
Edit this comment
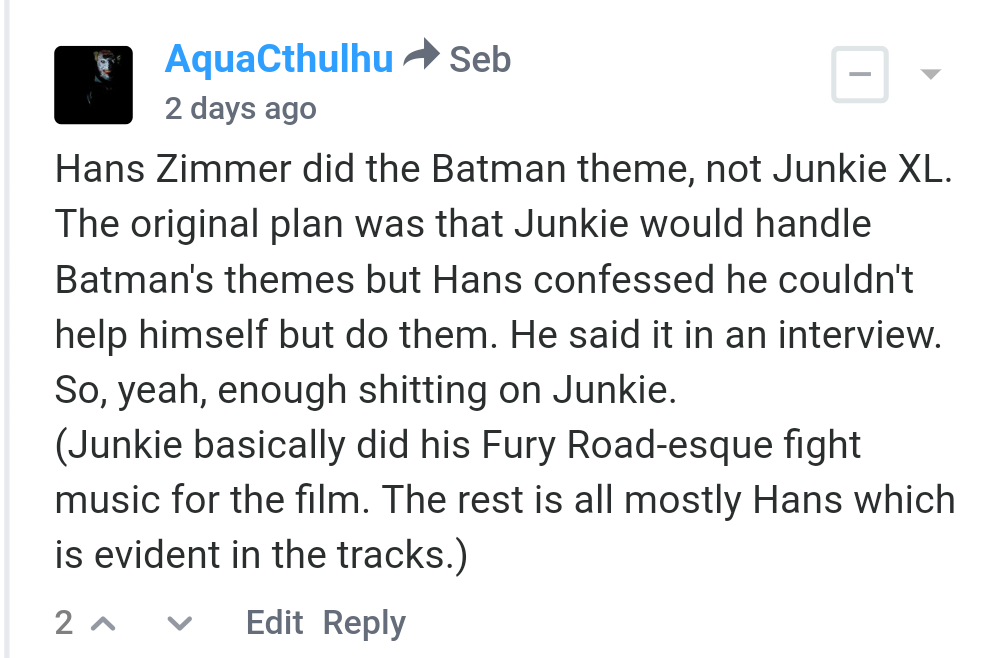[274, 622]
